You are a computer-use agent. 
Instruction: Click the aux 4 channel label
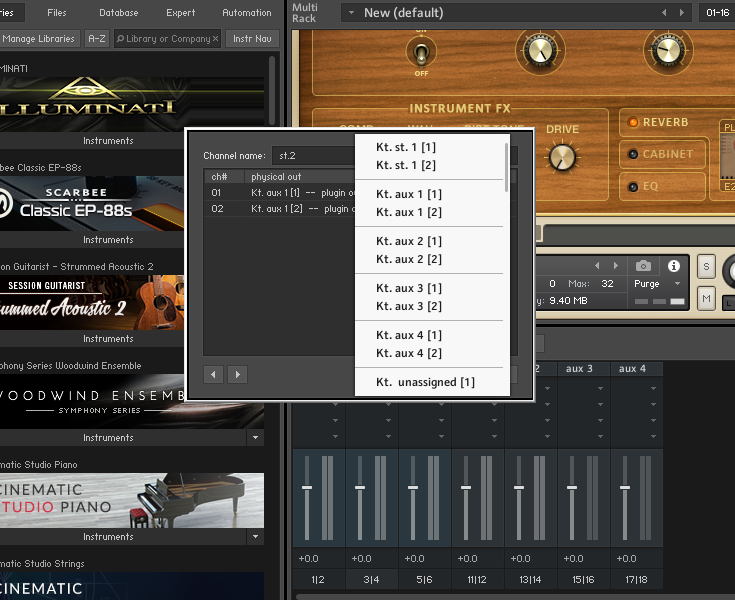[632, 368]
